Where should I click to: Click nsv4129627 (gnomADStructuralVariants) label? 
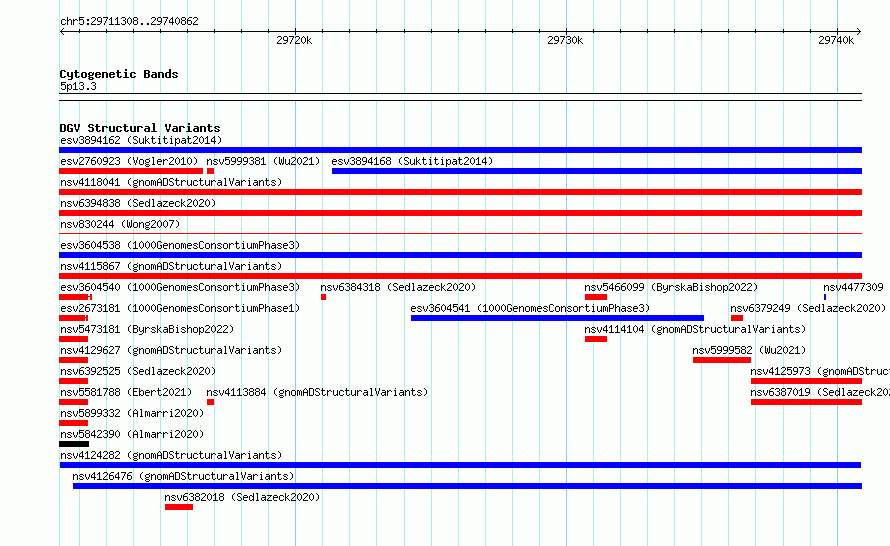click(x=171, y=350)
